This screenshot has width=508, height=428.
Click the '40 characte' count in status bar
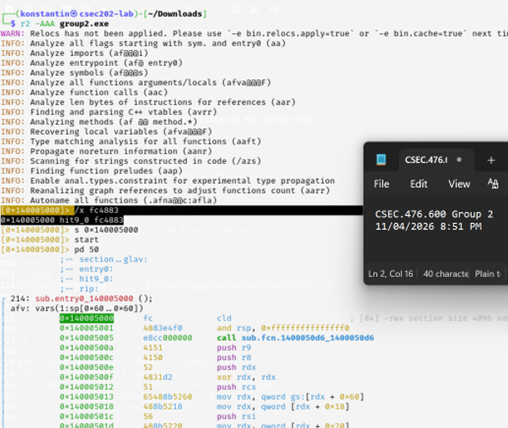[445, 274]
